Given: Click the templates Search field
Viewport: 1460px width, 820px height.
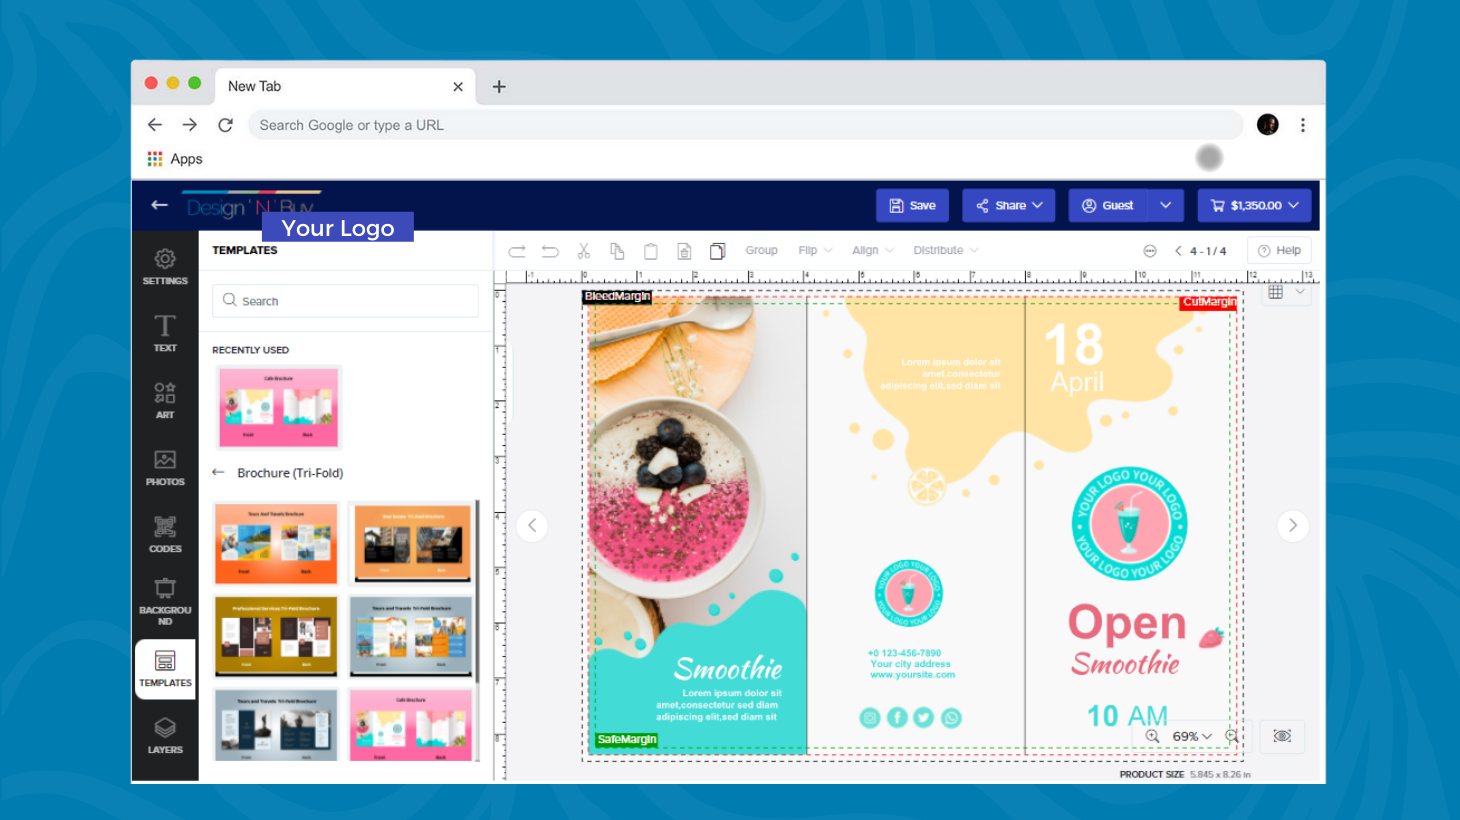Looking at the screenshot, I should [345, 301].
